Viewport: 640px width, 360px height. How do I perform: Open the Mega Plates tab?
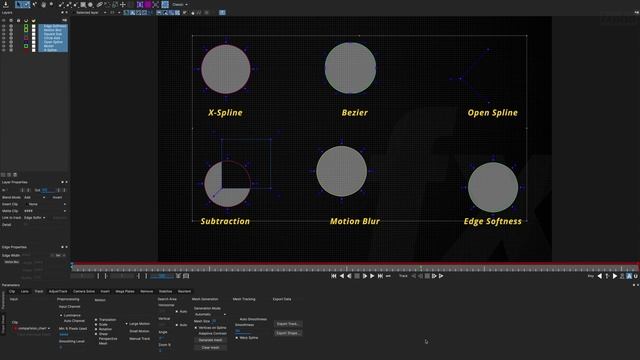click(x=125, y=291)
